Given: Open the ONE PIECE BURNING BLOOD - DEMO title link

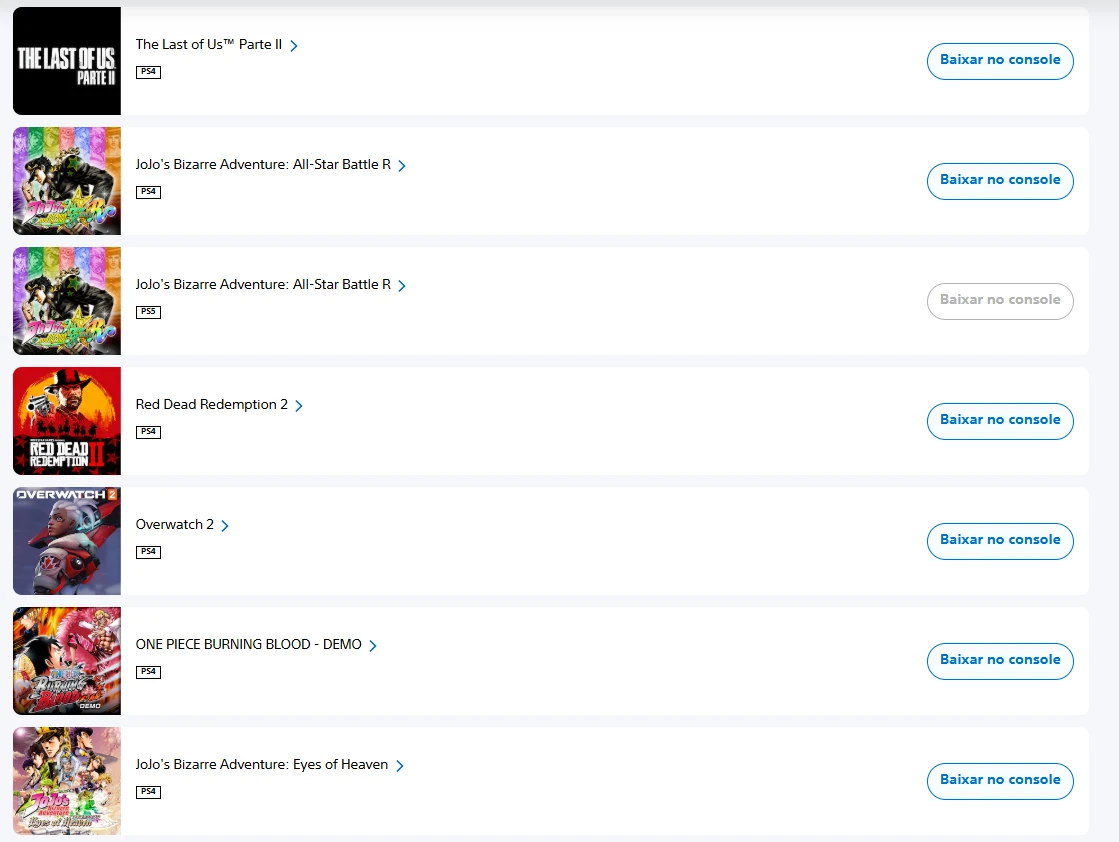Looking at the screenshot, I should pos(248,645).
